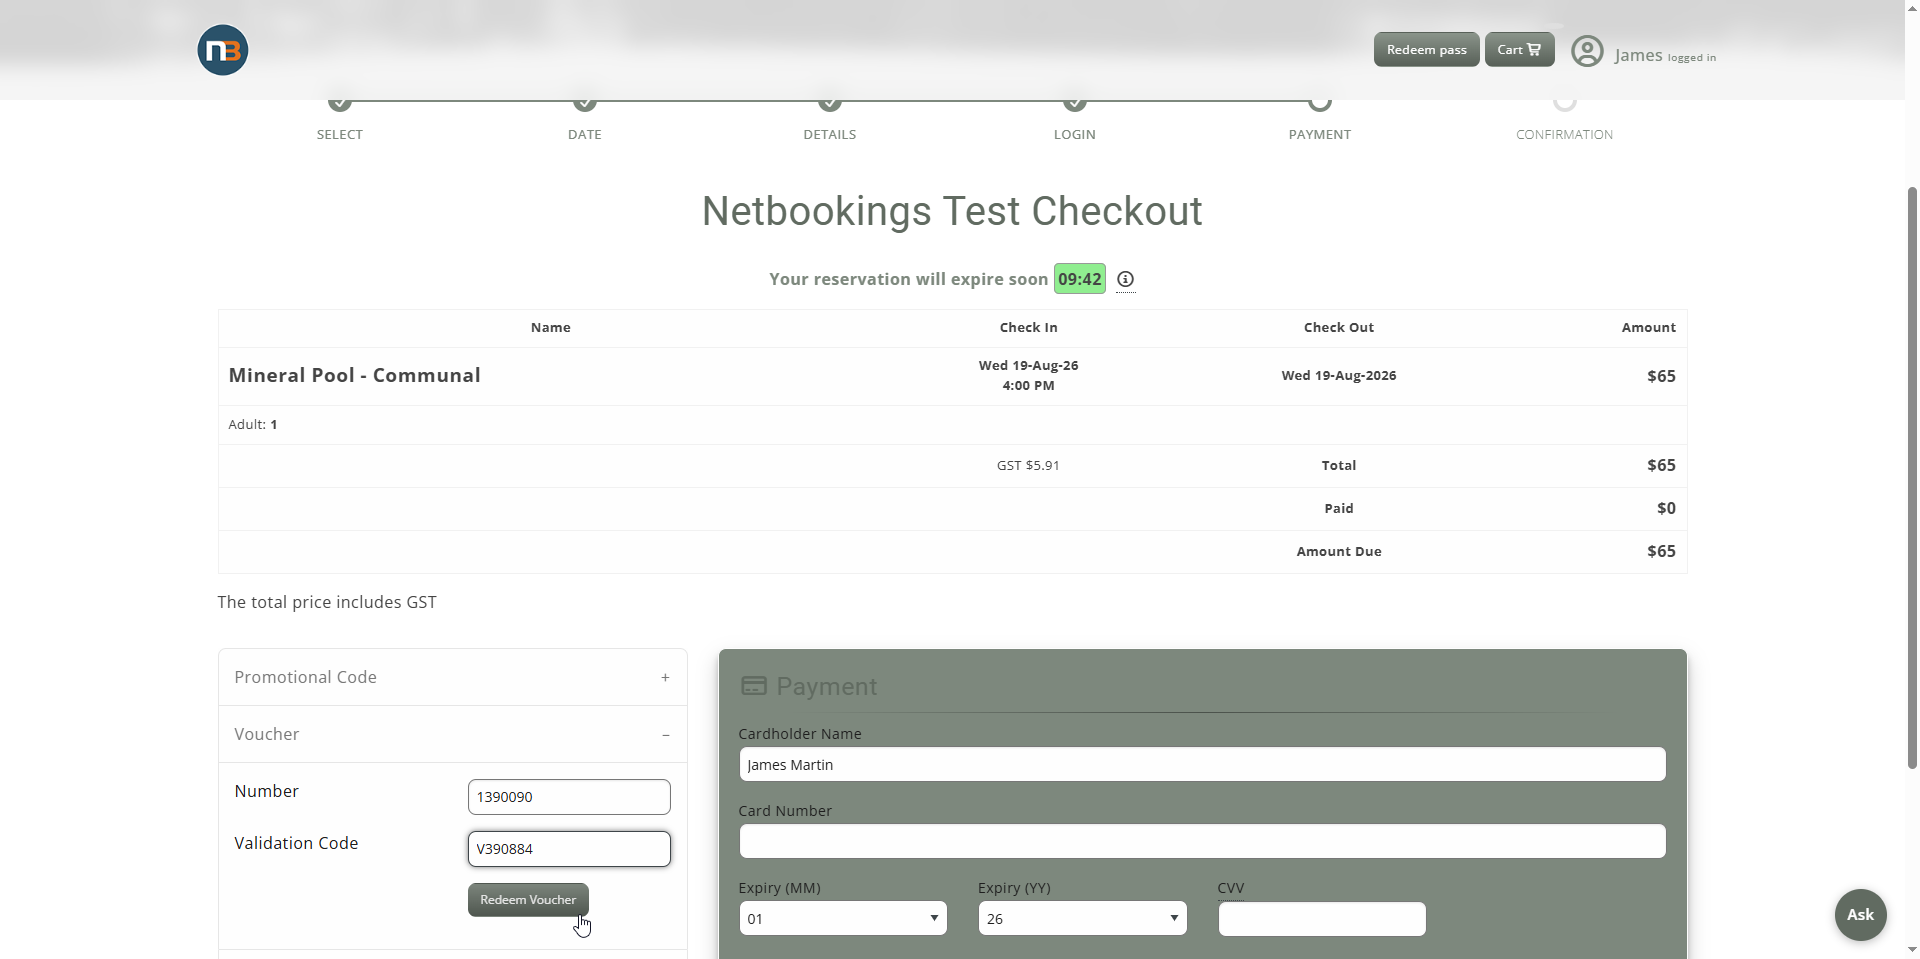Expand the Promotional Code section
The width and height of the screenshot is (1920, 959).
point(453,677)
